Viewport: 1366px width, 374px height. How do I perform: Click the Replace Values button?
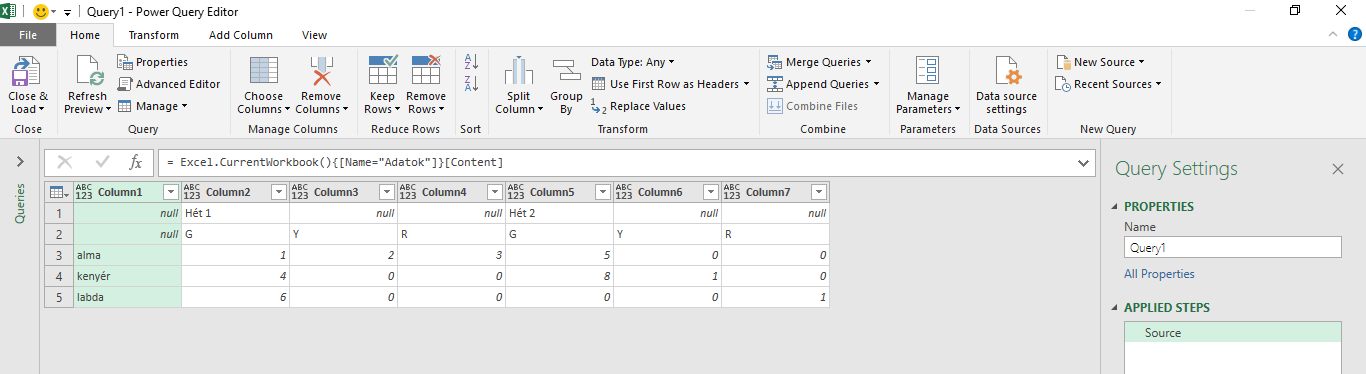[x=638, y=106]
